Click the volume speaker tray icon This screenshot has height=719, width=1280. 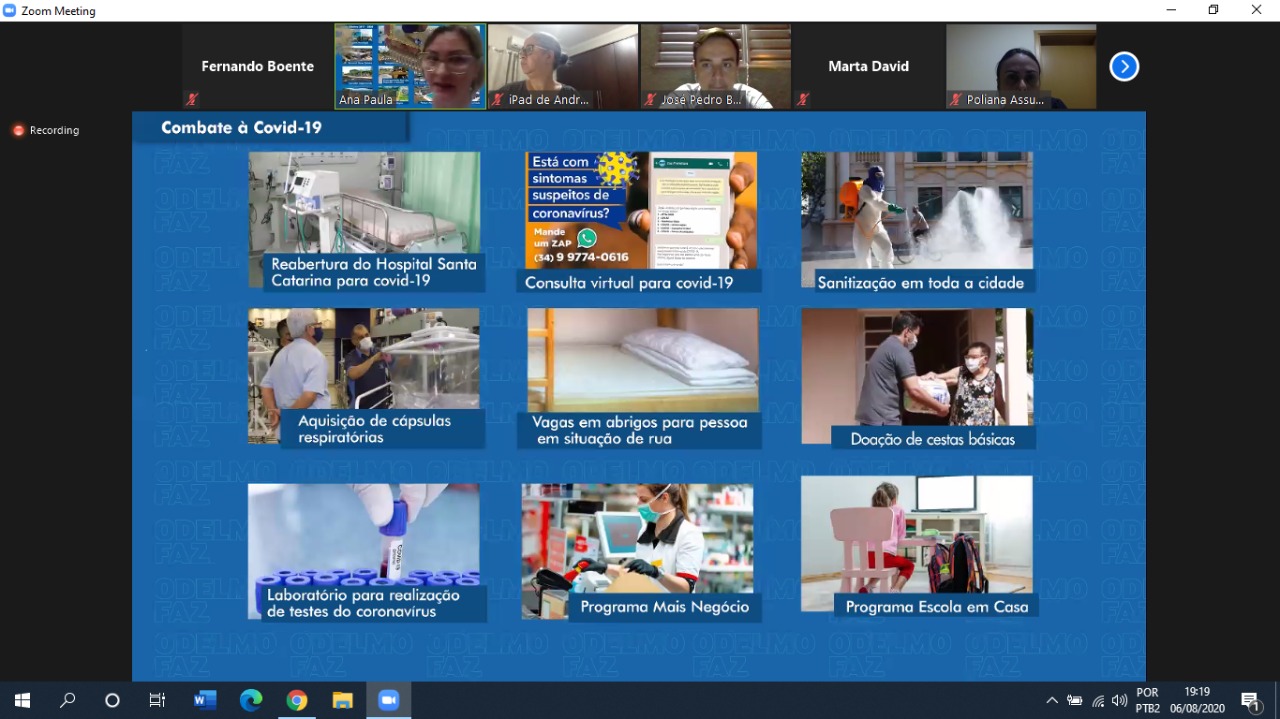tap(1119, 701)
